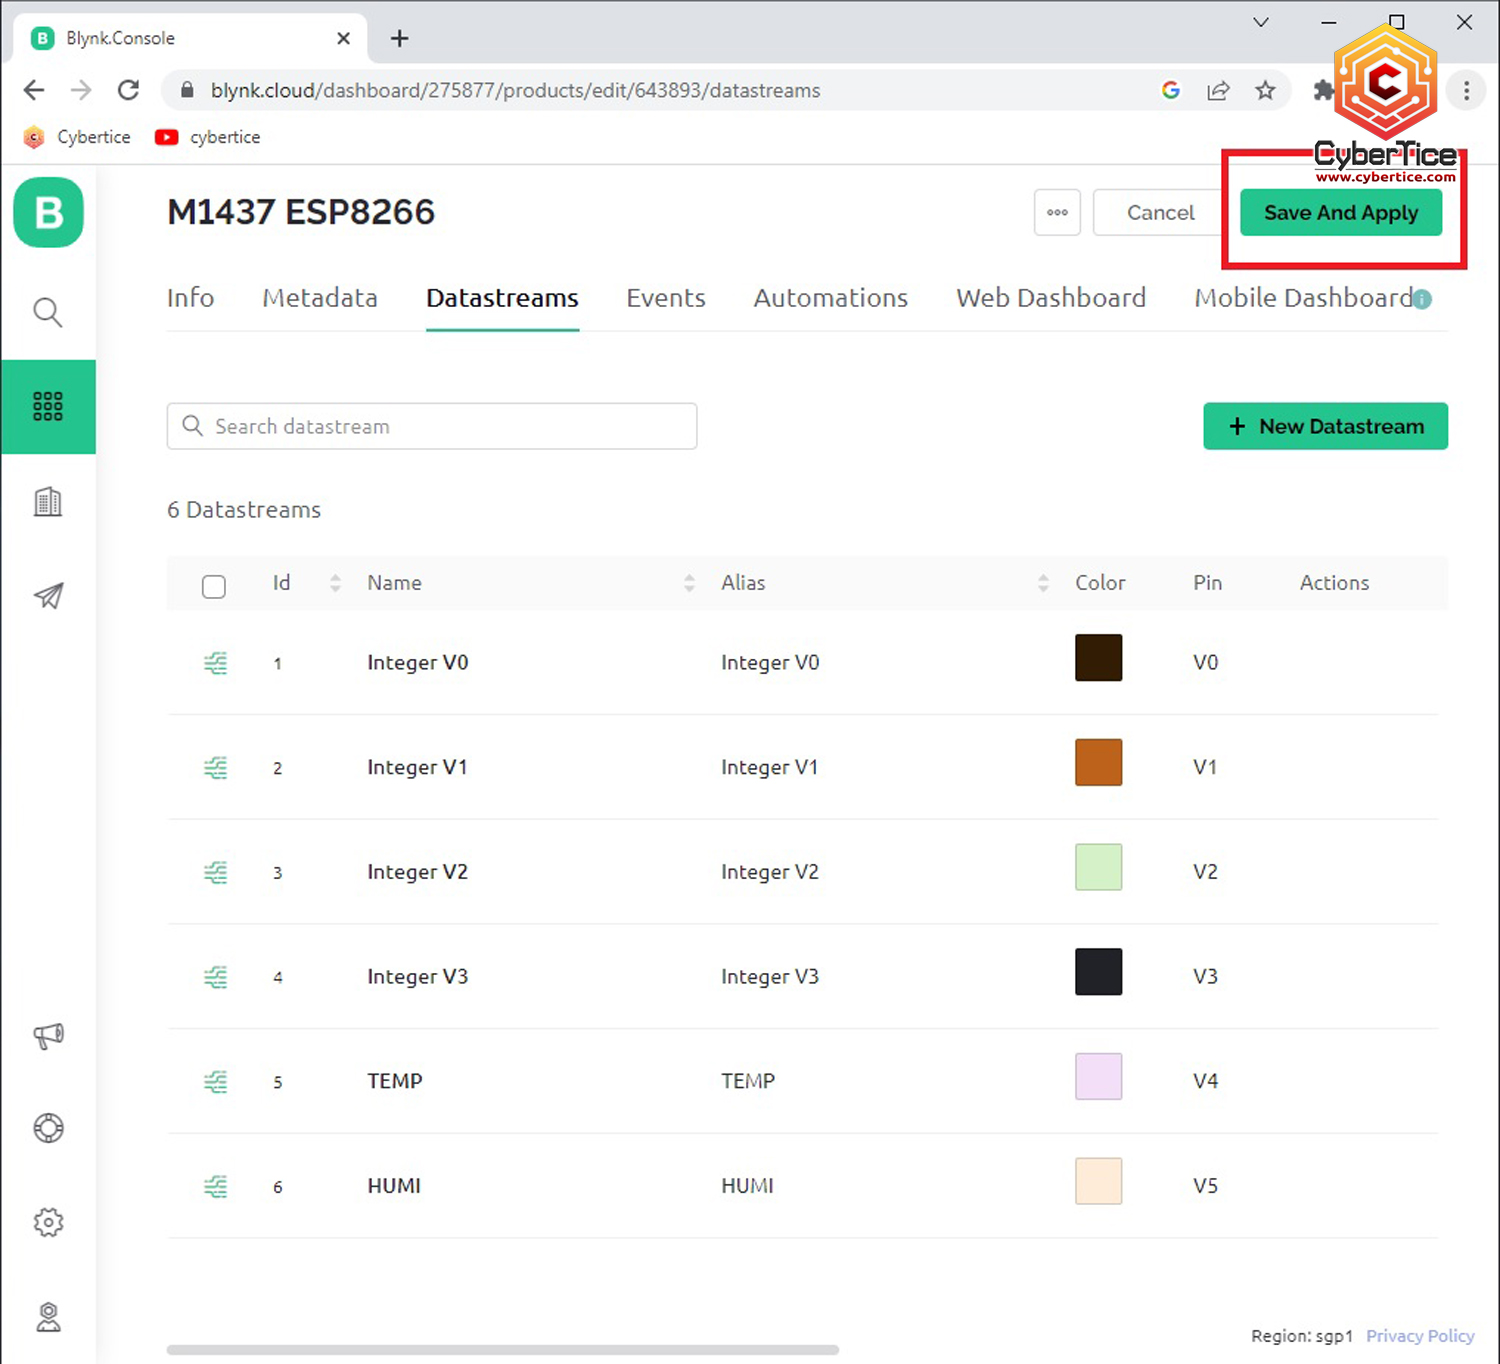
Task: Click the Search datastream input field
Action: coord(432,426)
